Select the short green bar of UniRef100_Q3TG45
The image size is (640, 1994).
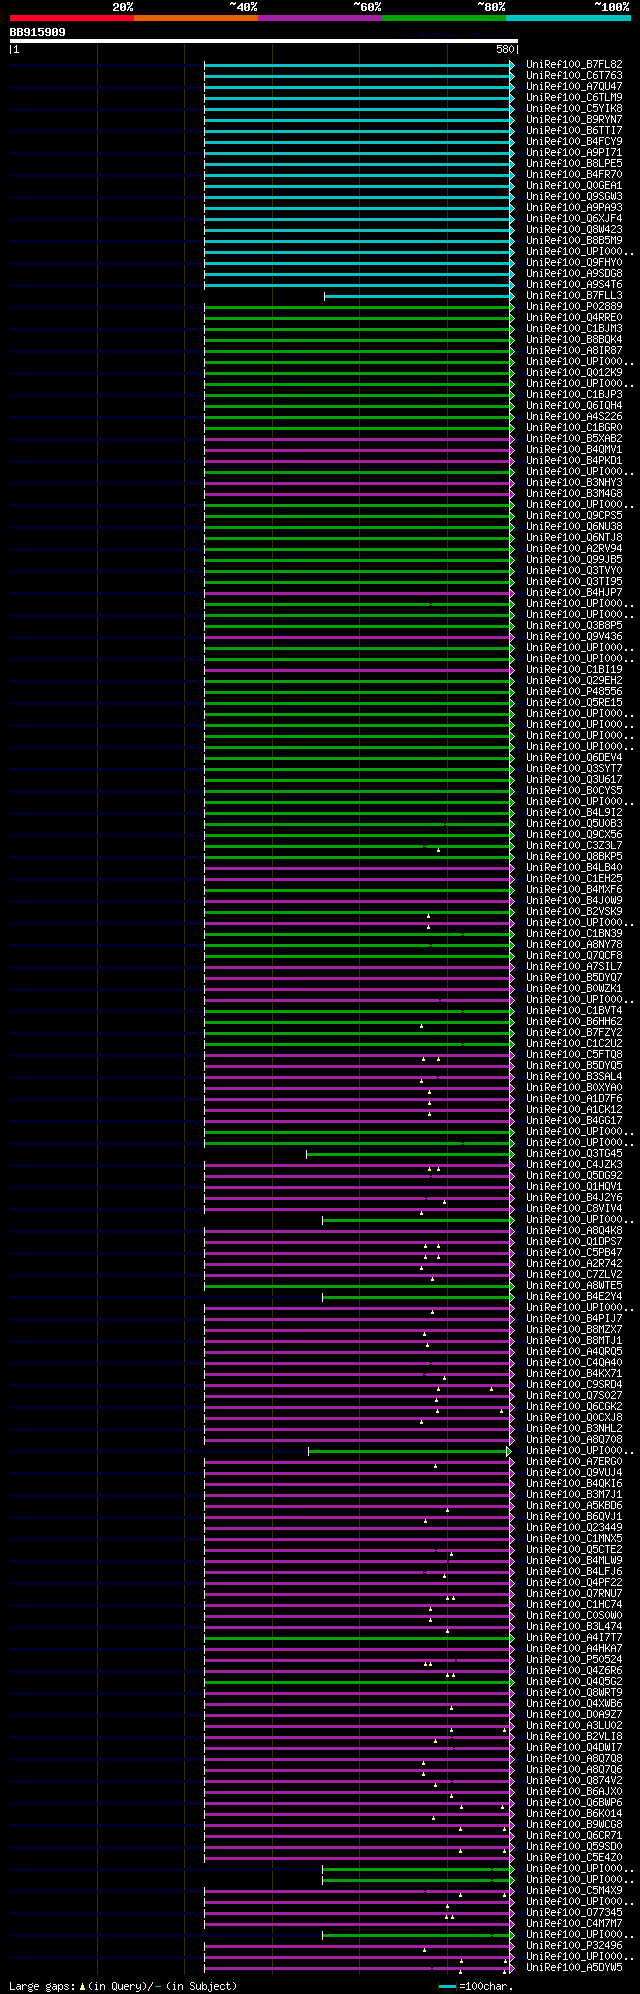point(410,1153)
